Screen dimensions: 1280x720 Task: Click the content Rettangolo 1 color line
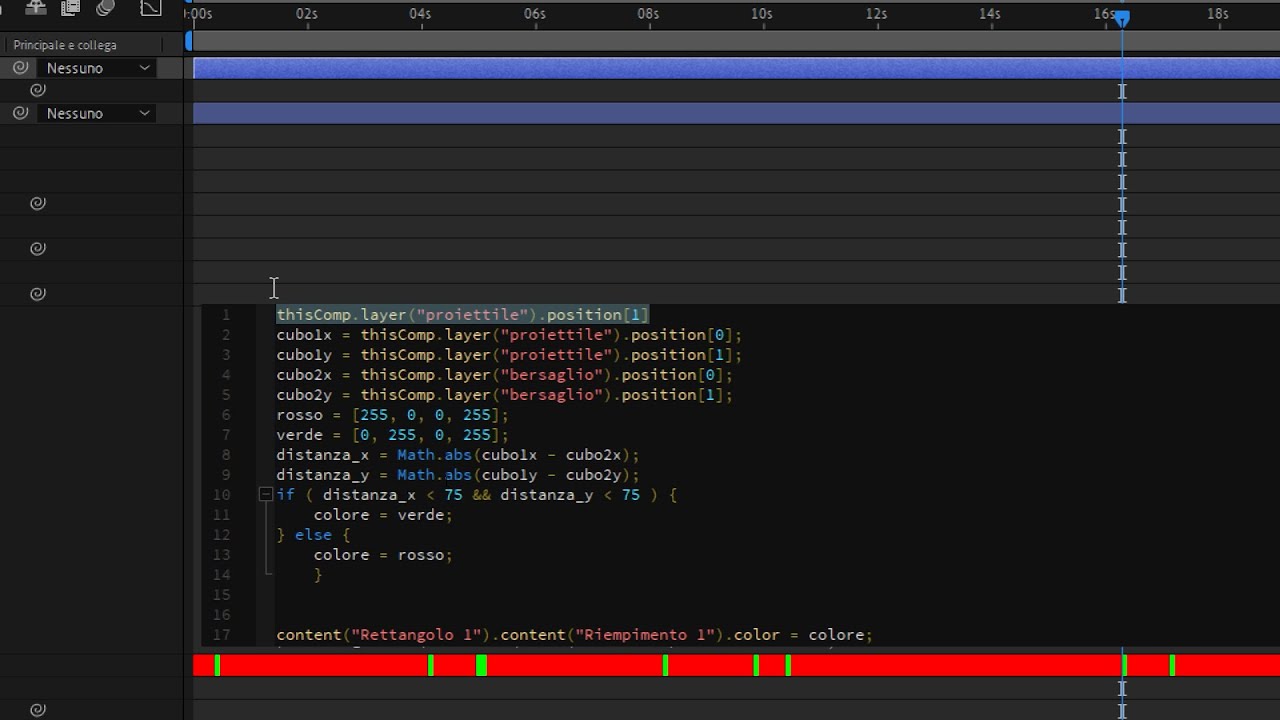575,634
